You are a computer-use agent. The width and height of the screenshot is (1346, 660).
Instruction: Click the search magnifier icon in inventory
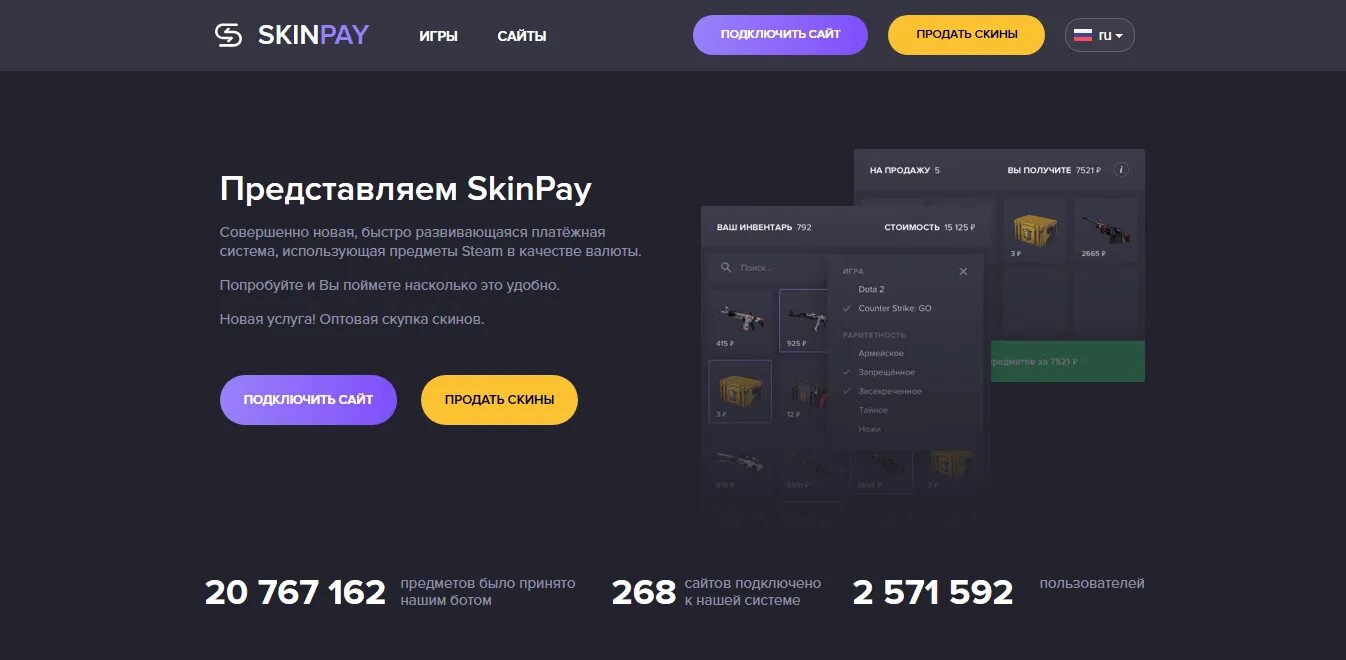tap(725, 268)
